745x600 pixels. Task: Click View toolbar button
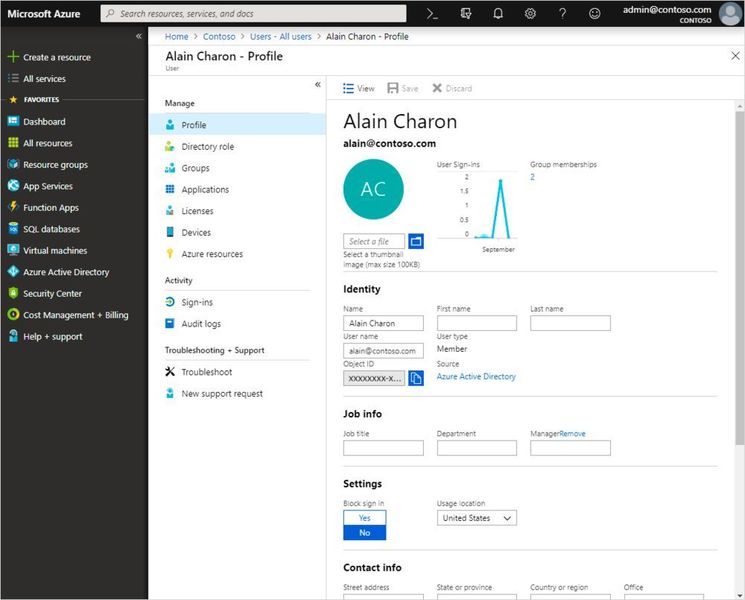click(359, 88)
